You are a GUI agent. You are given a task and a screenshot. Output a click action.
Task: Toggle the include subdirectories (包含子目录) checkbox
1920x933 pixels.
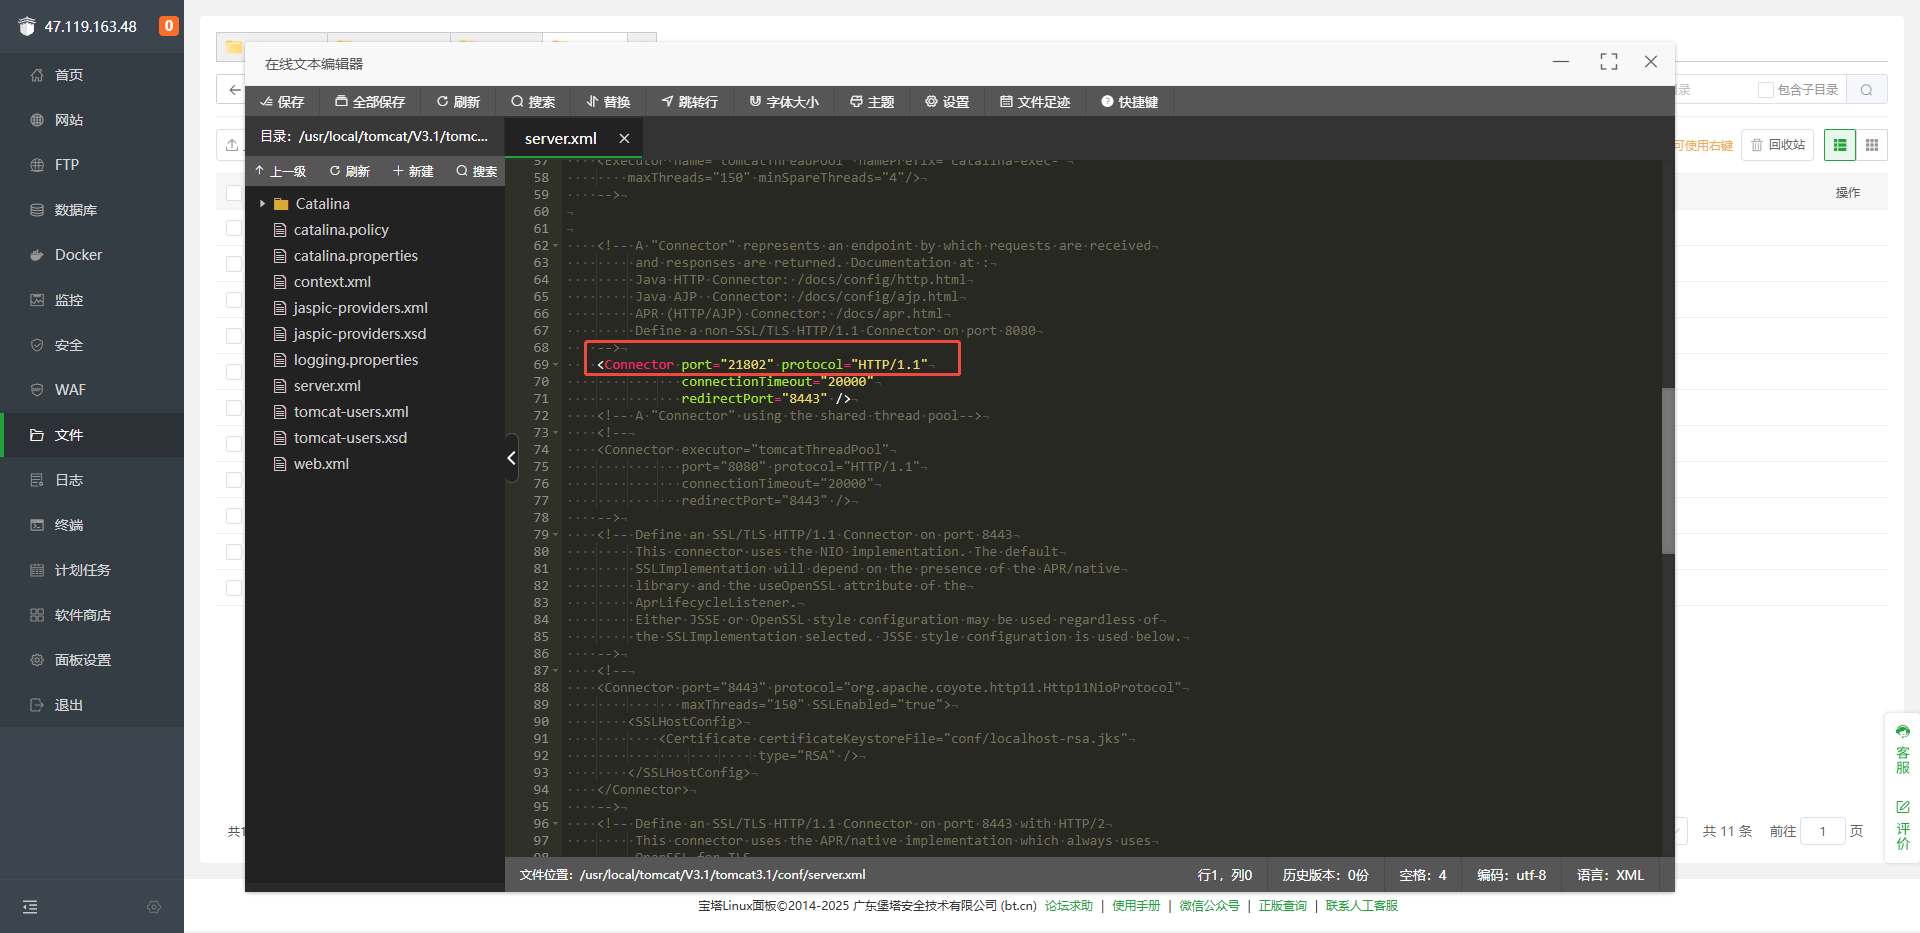1766,90
